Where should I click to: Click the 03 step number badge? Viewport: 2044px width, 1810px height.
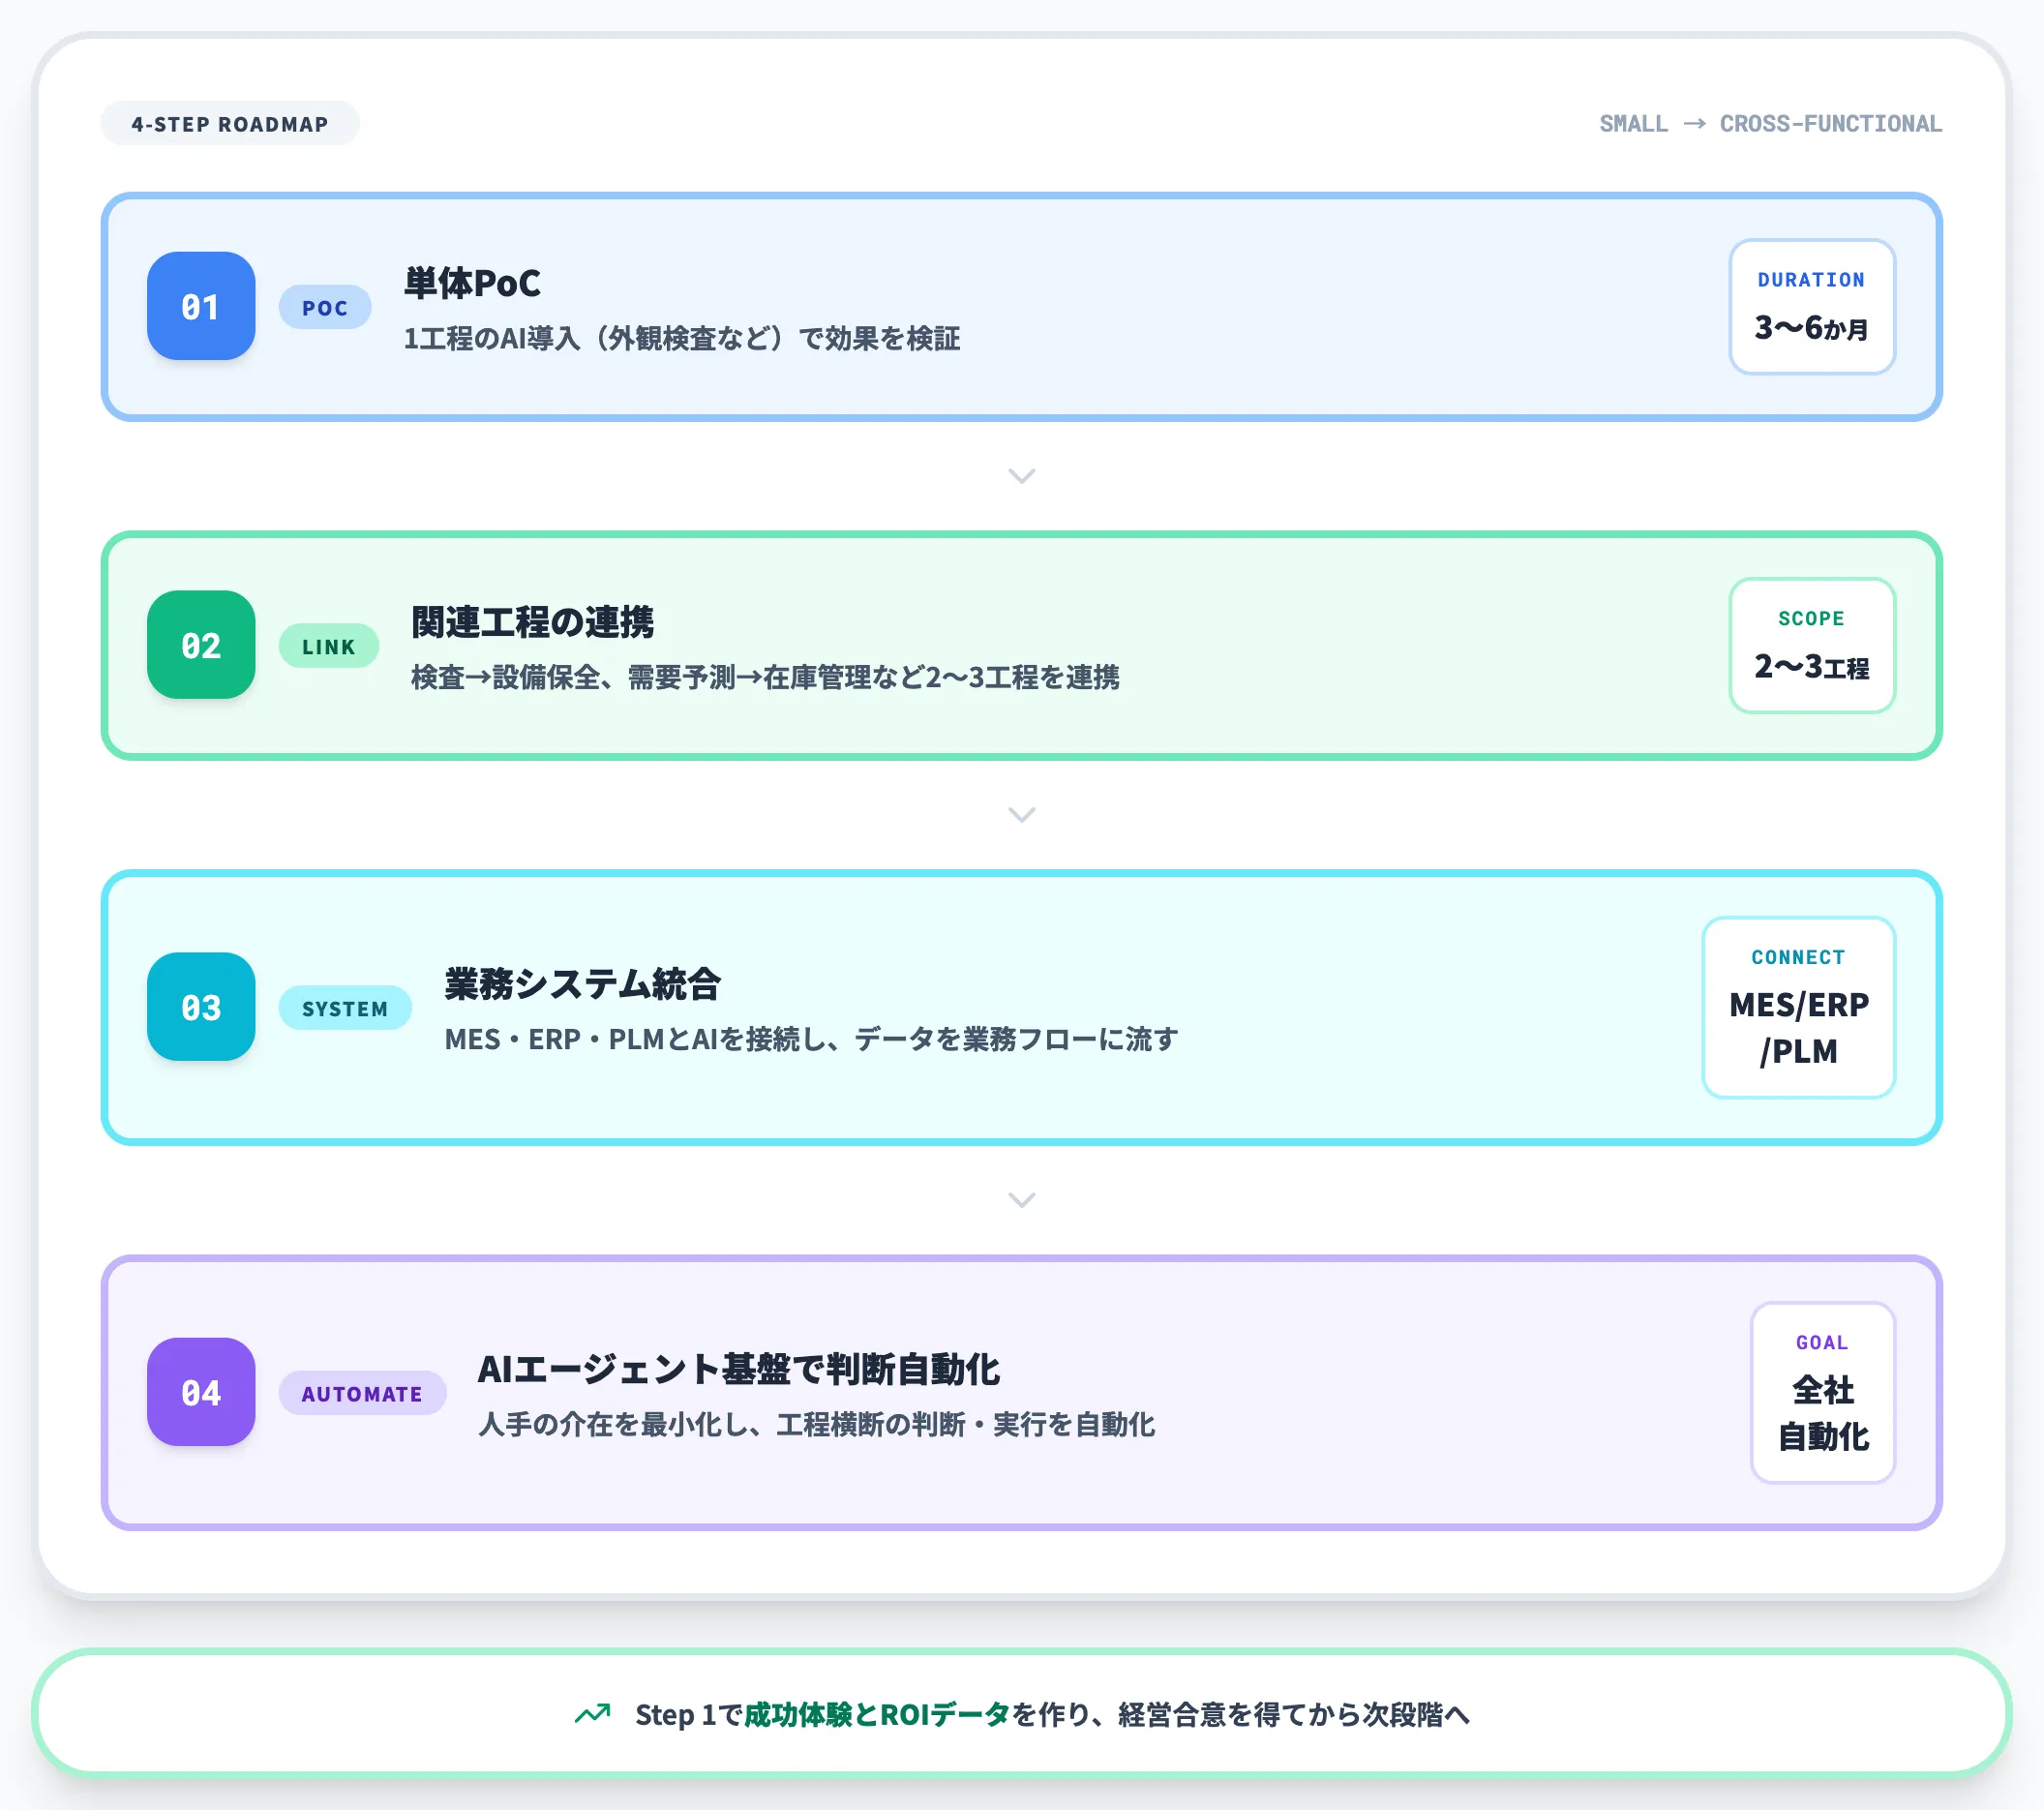(200, 1008)
